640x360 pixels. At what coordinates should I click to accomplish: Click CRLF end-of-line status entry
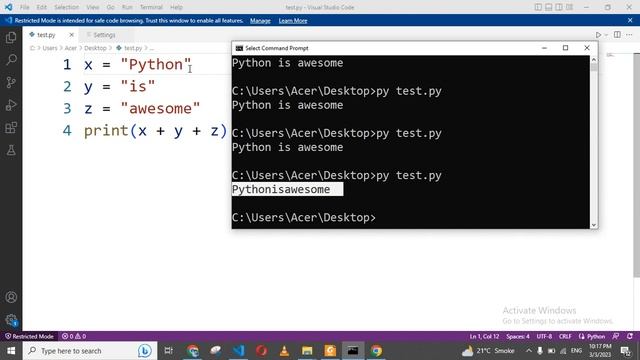(565, 336)
